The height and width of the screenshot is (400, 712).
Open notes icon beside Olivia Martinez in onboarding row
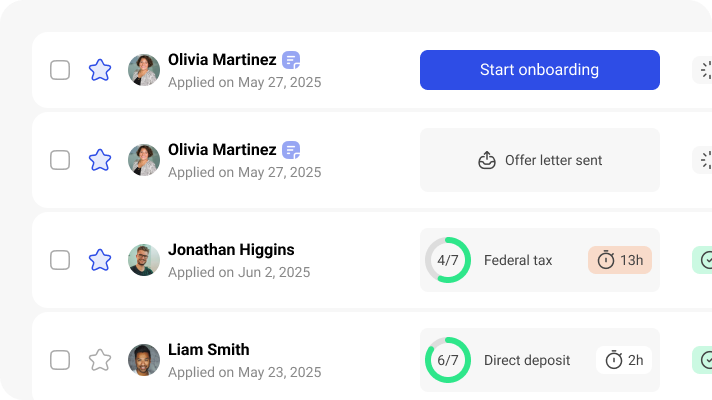[291, 60]
